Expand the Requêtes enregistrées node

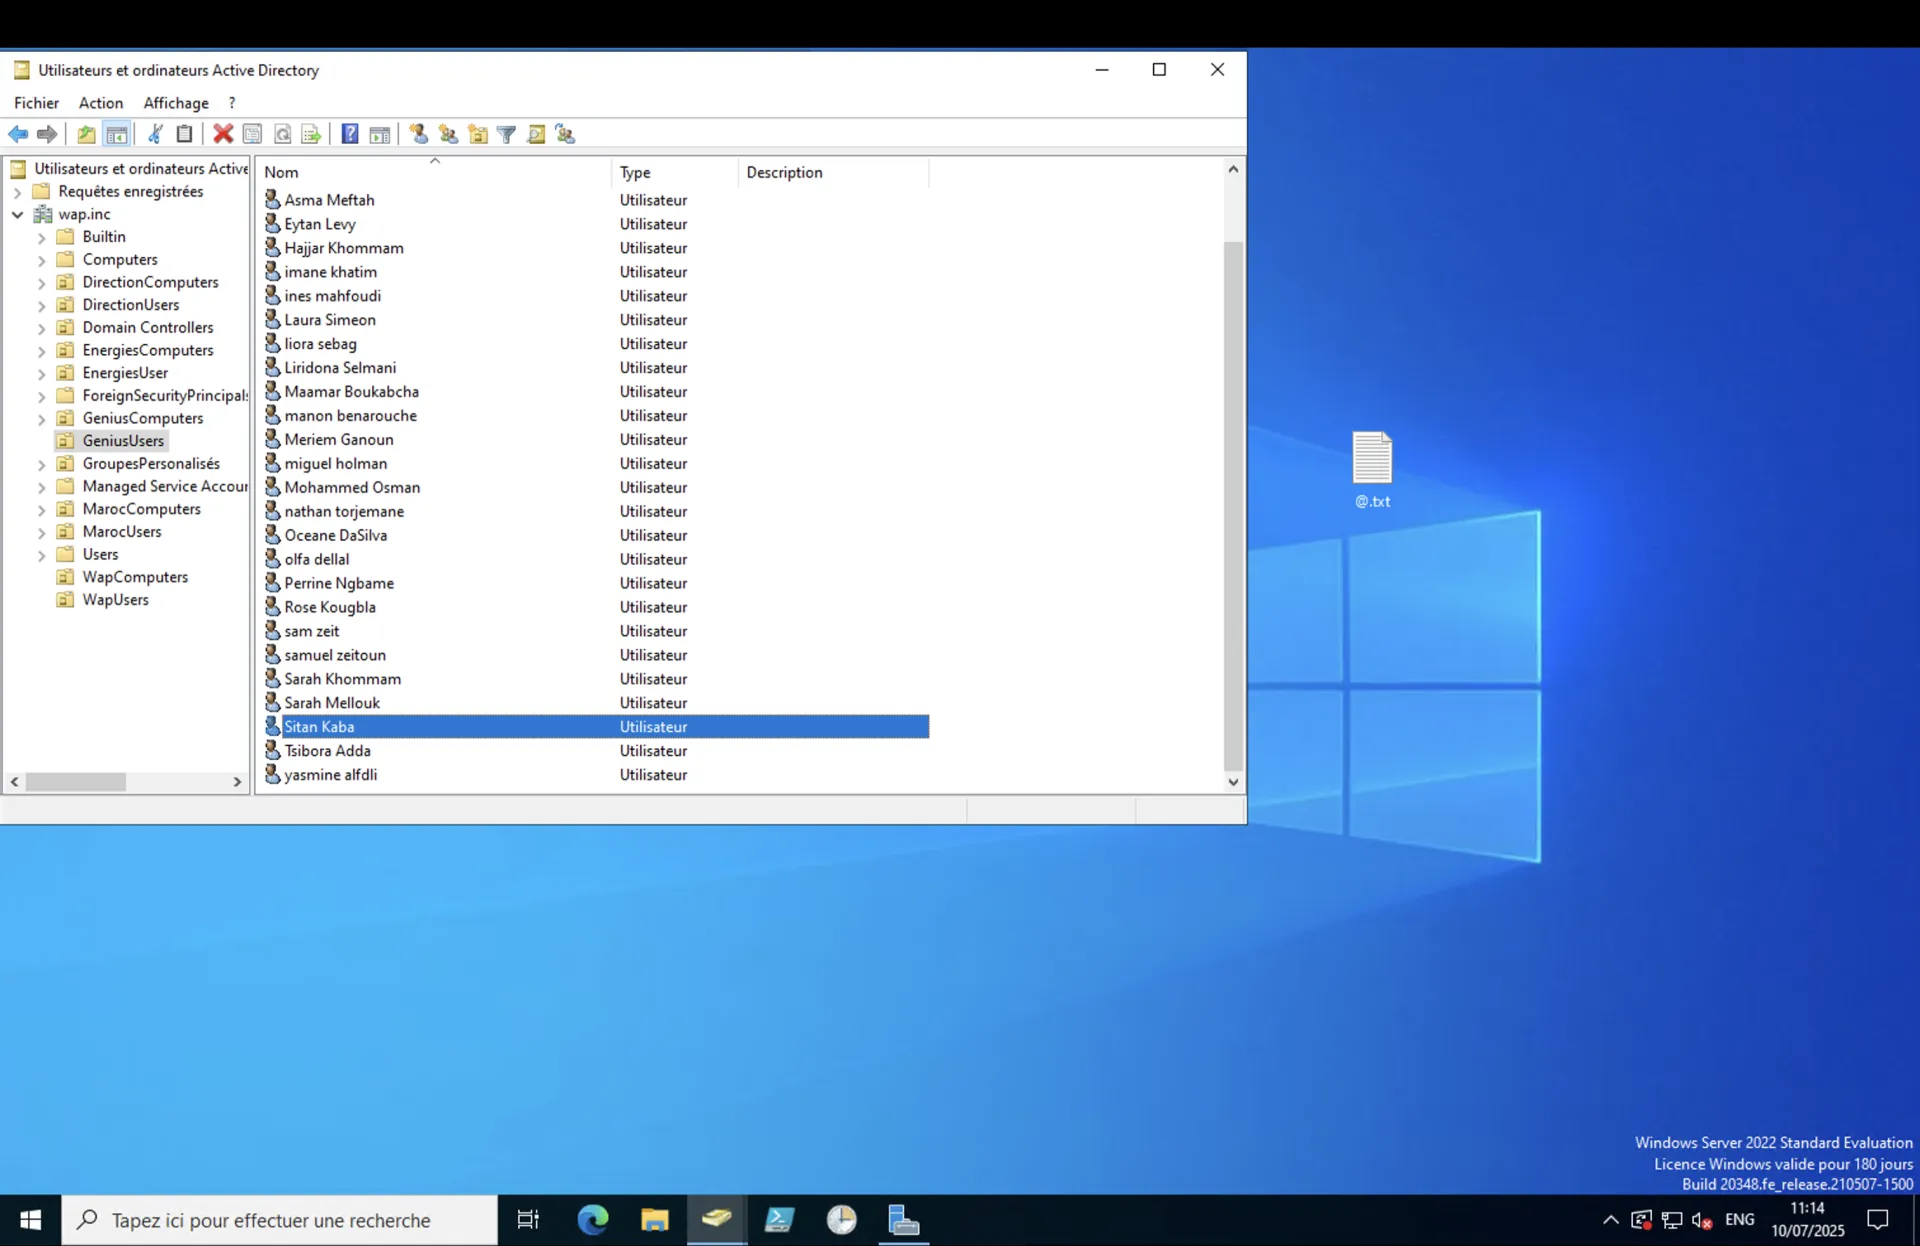(x=17, y=192)
